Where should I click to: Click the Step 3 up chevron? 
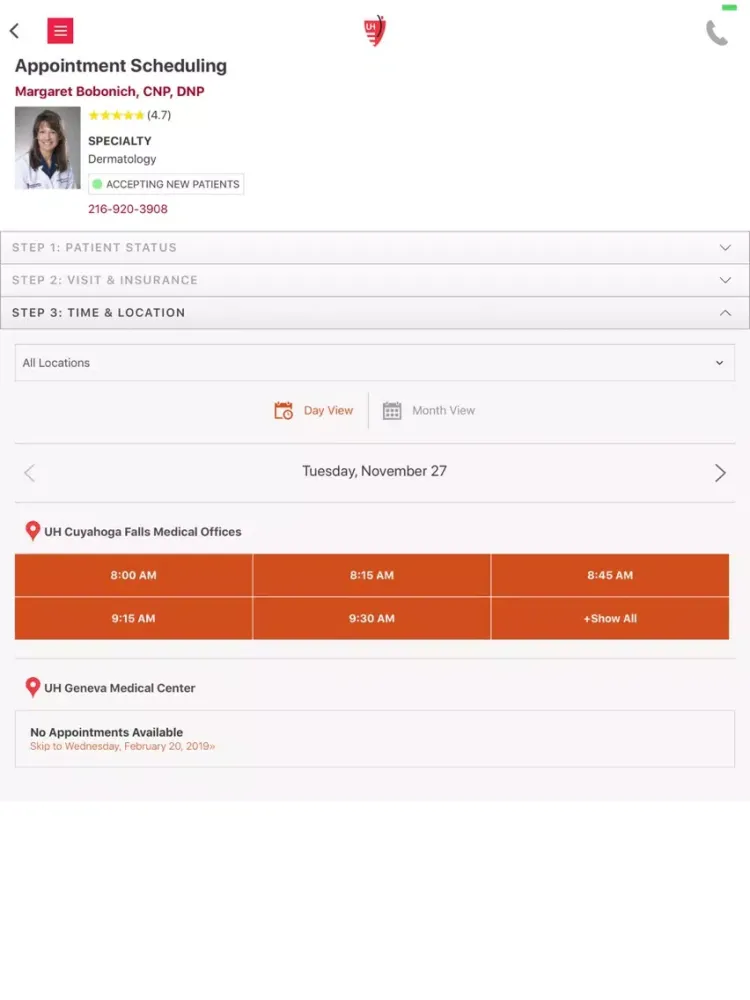725,312
